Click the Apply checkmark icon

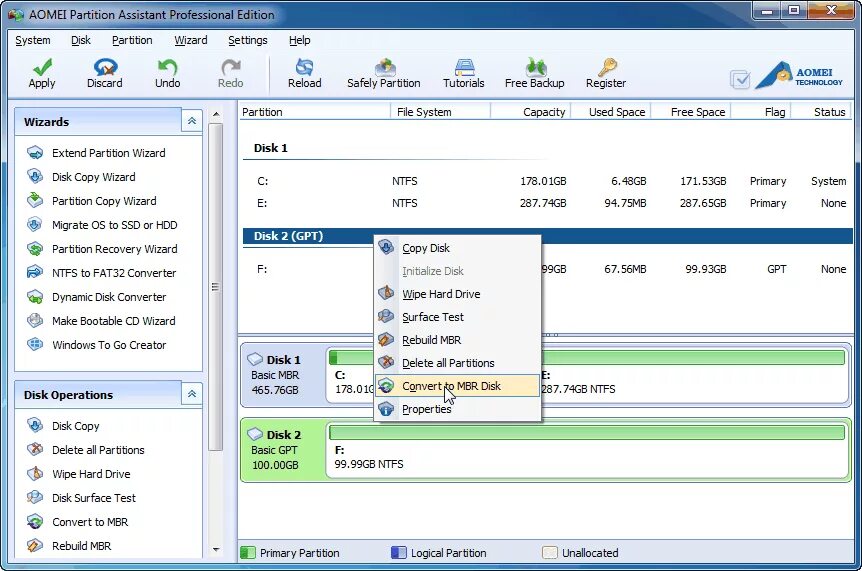tap(42, 68)
